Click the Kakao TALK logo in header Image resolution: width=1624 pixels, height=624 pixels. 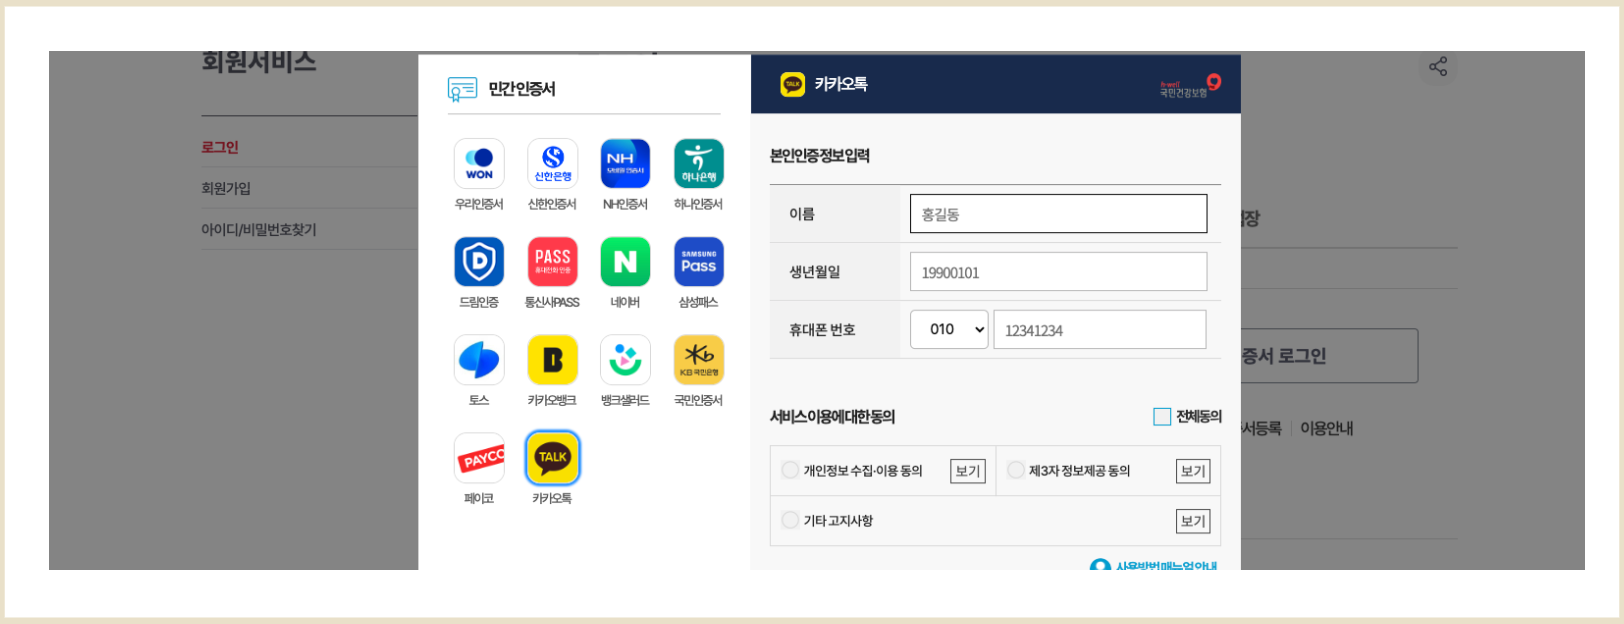793,84
